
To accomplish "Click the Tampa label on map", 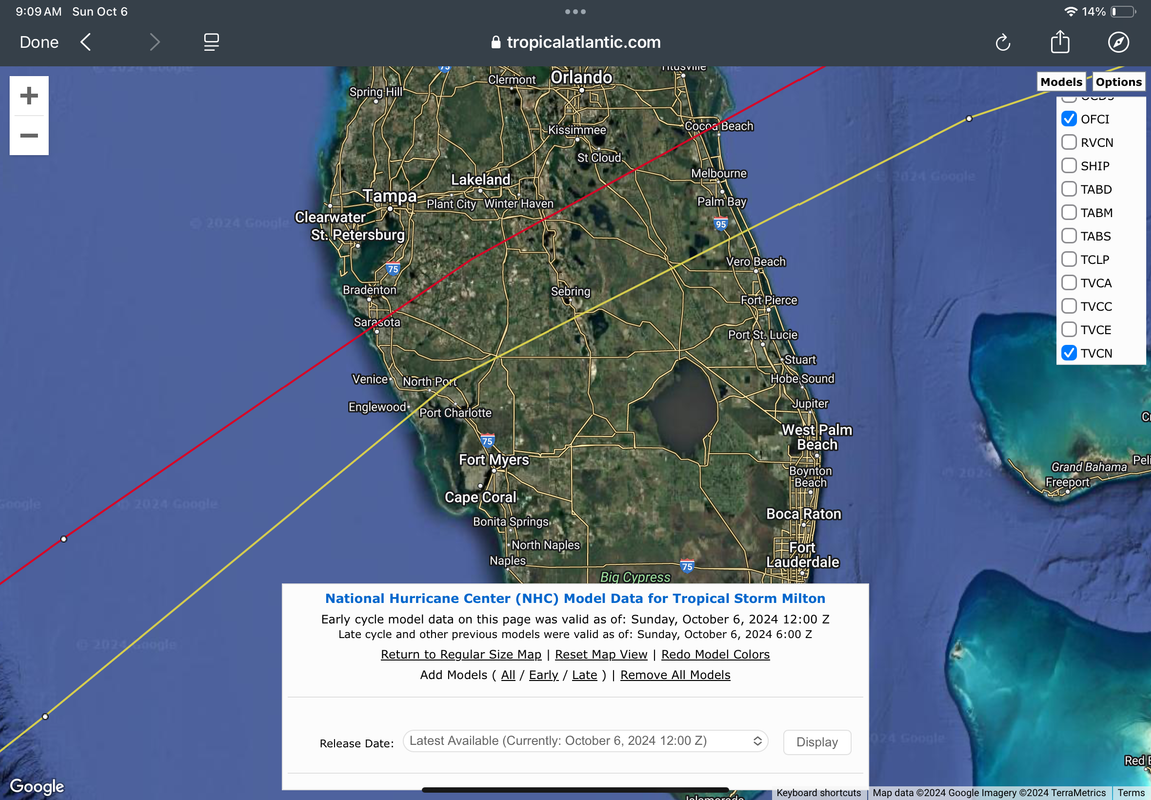I will (x=389, y=196).
